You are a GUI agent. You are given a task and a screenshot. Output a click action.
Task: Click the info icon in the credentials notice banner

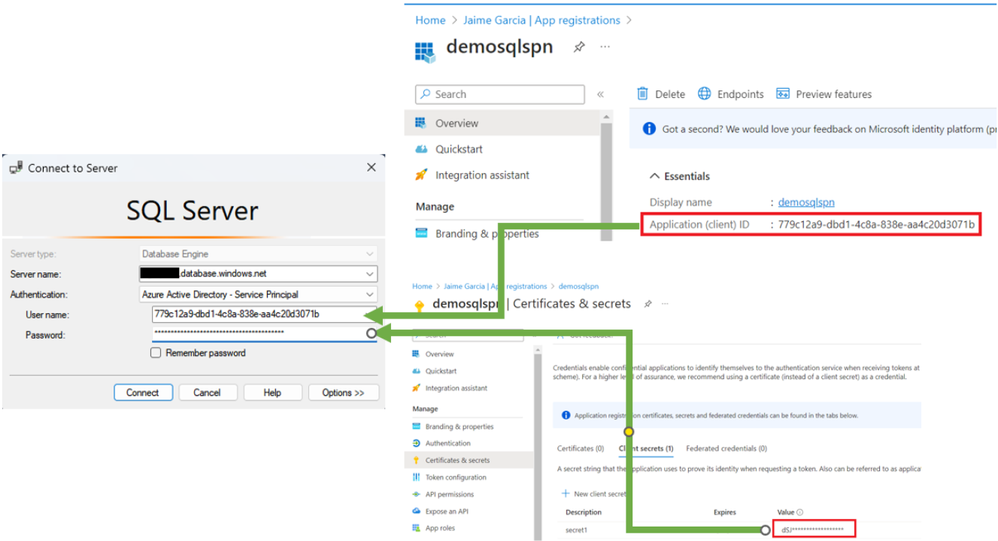pyautogui.click(x=566, y=416)
